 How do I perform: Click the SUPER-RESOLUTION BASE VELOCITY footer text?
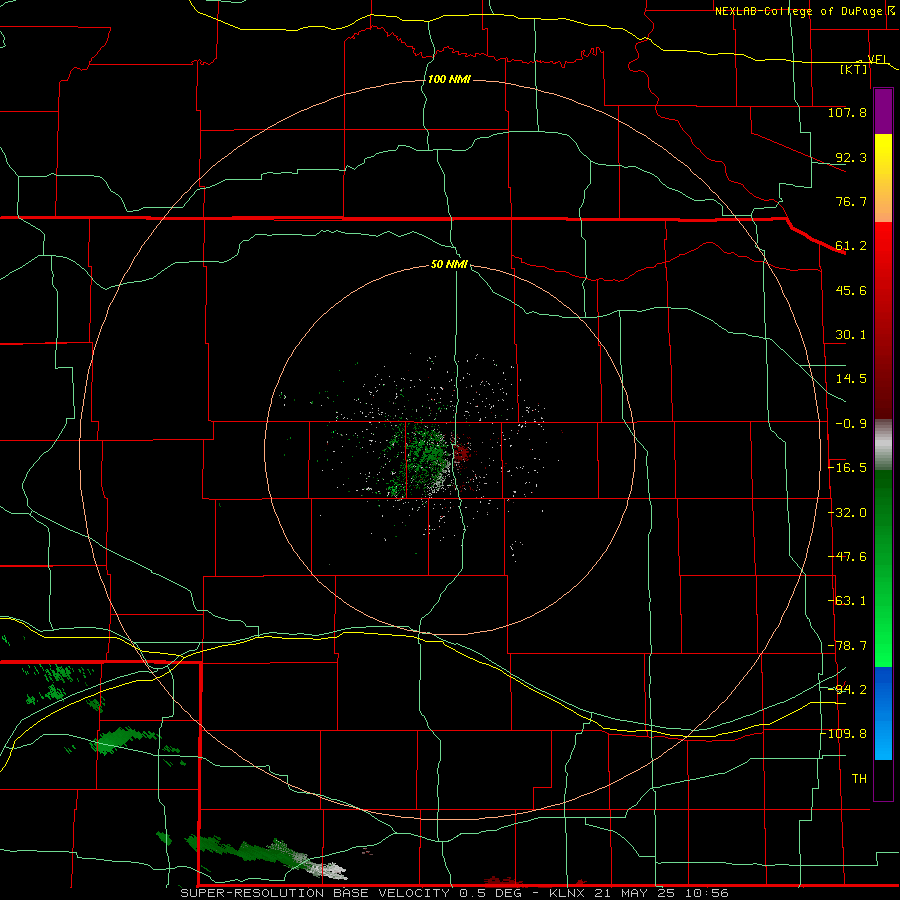point(316,893)
